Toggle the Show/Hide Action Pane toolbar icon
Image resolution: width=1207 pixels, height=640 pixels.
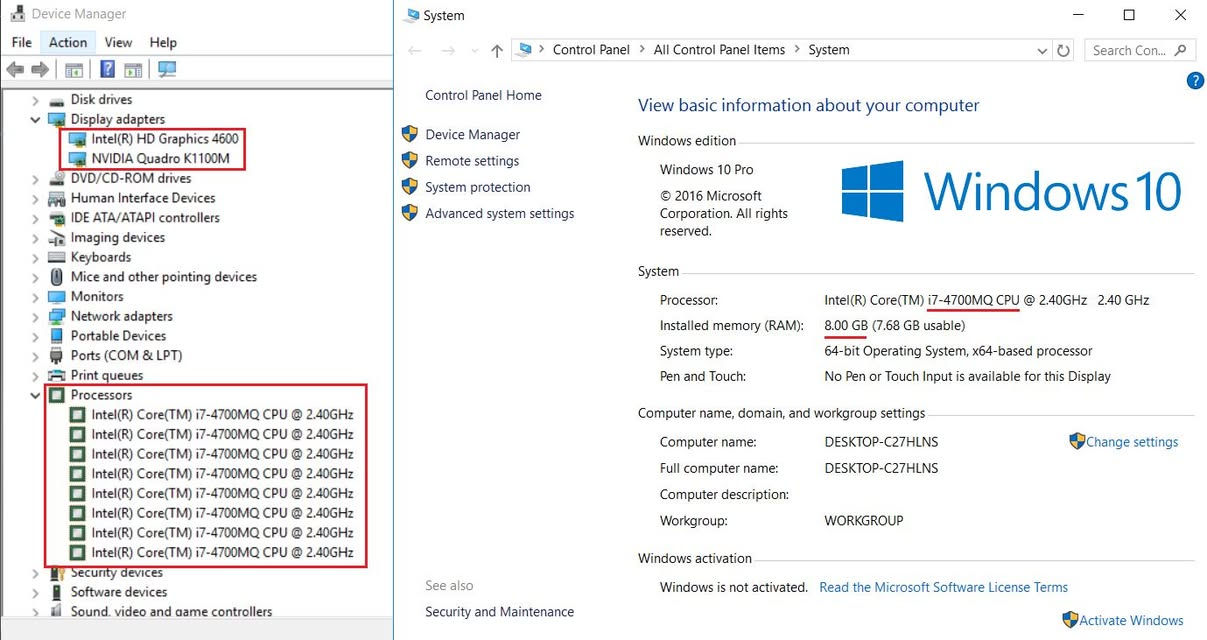[133, 69]
